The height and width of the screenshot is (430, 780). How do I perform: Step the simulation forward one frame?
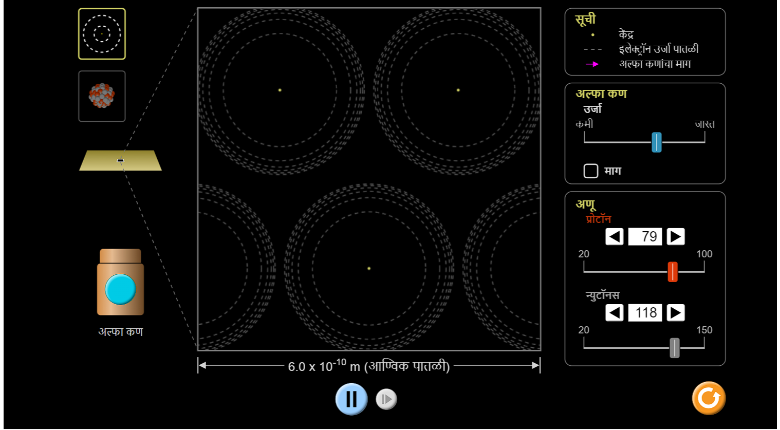(x=386, y=400)
